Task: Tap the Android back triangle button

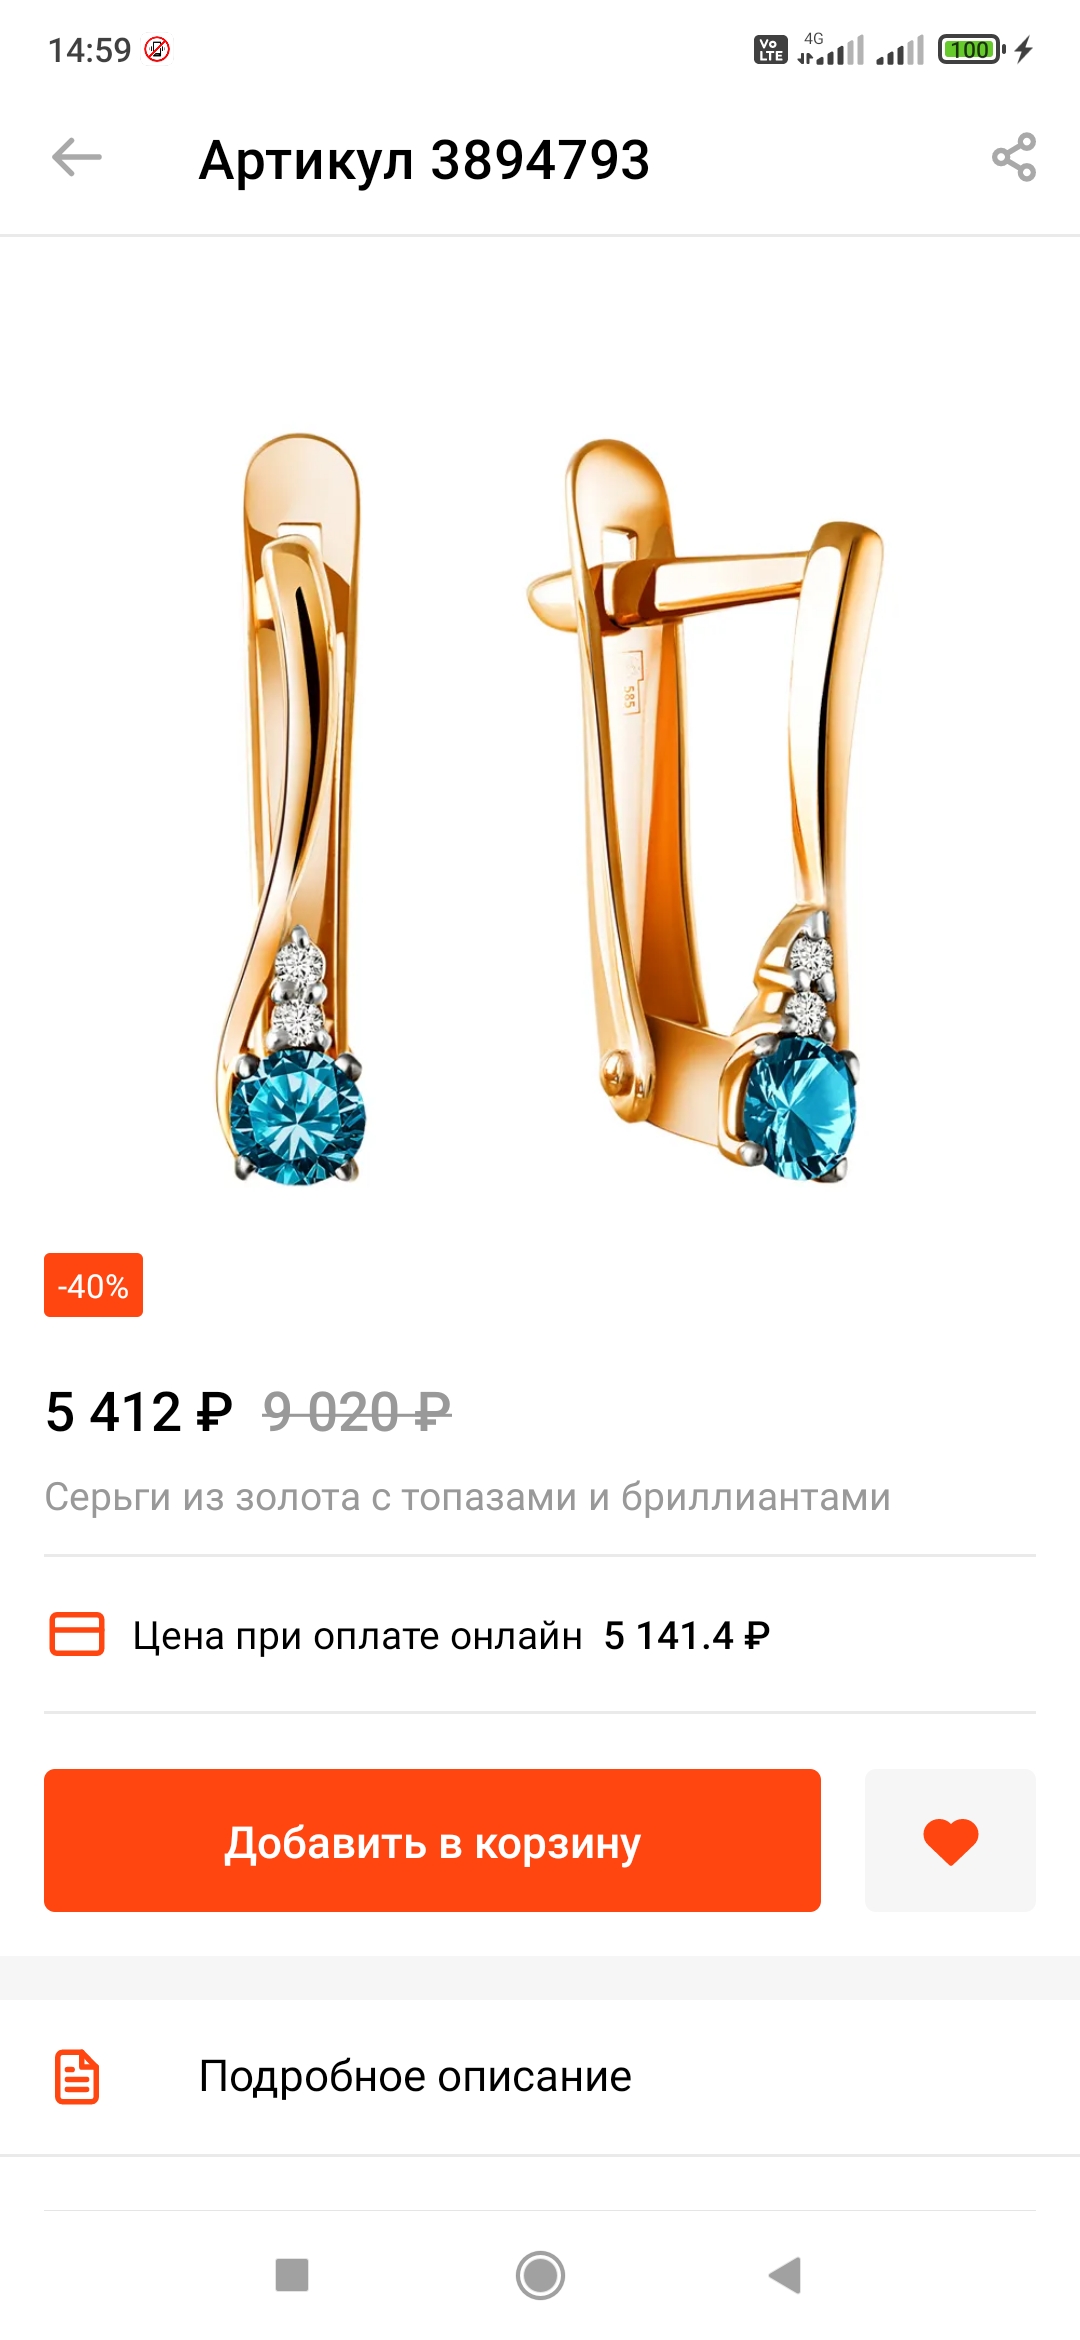Action: 786,2275
